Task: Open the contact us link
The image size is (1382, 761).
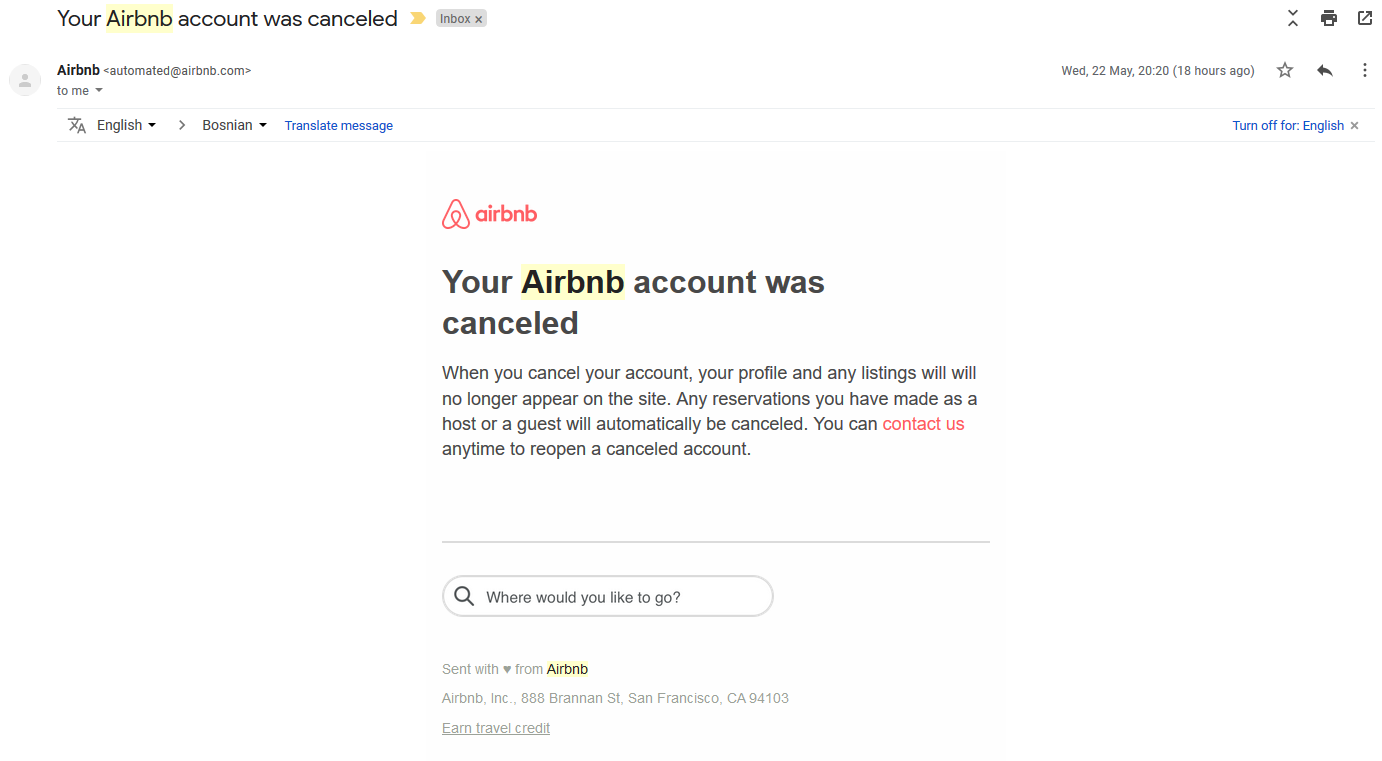Action: 923,424
